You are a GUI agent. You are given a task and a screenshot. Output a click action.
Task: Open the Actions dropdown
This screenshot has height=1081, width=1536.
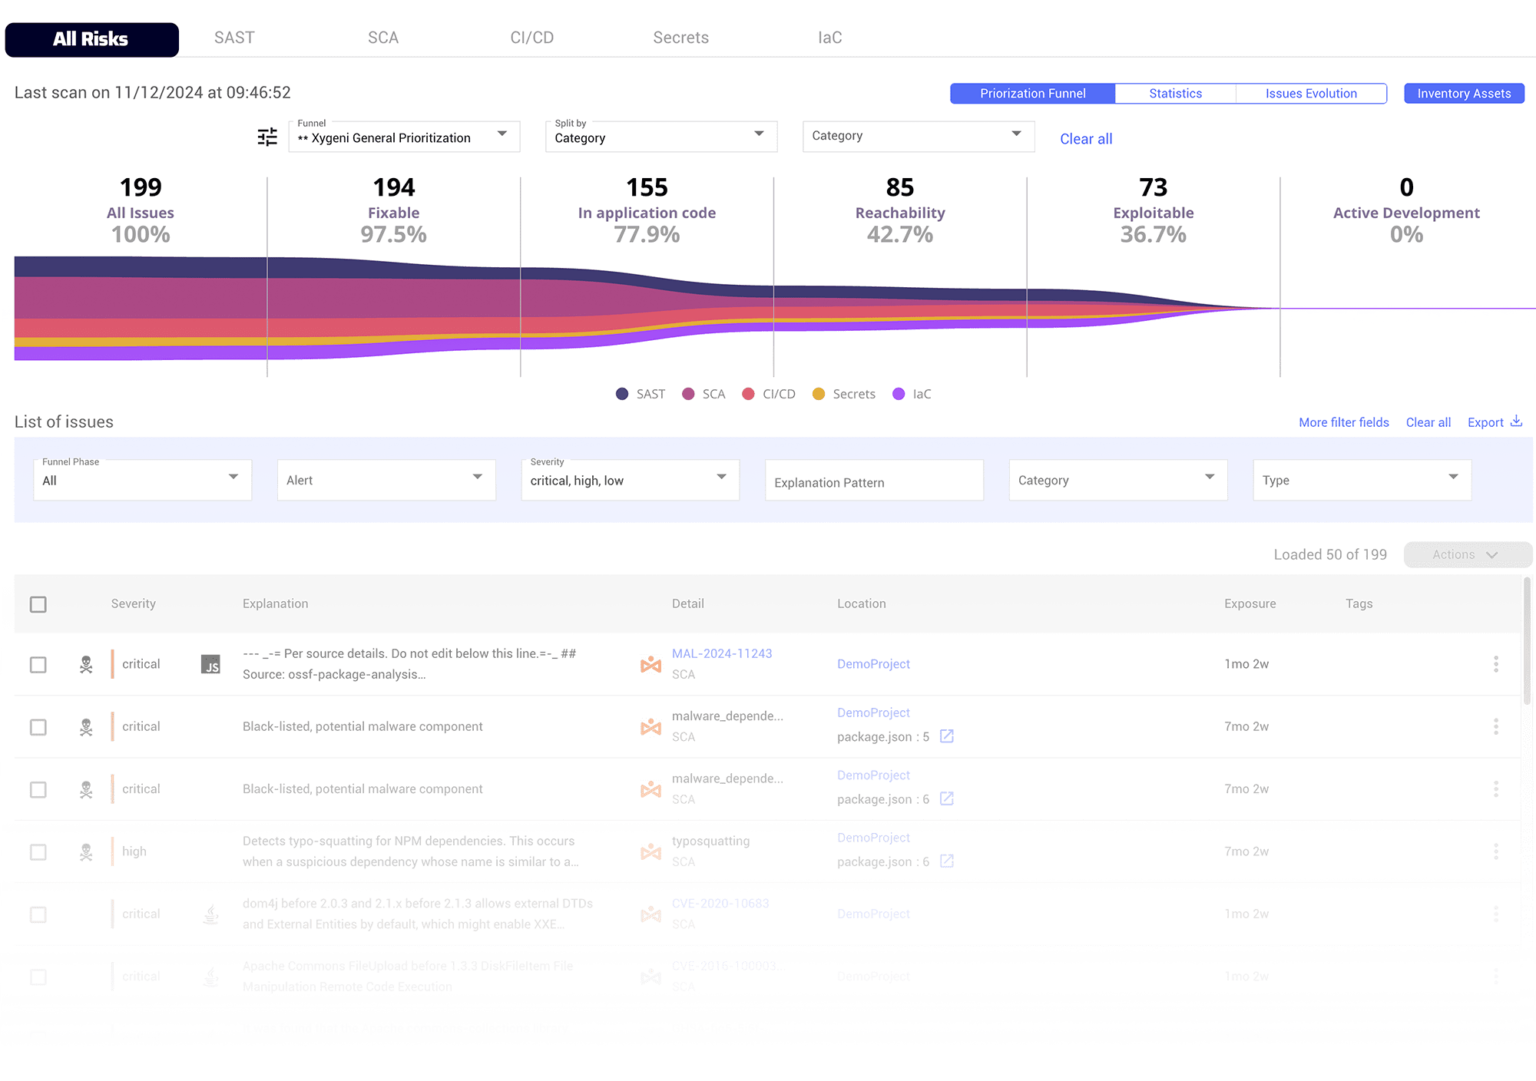[x=1467, y=554]
